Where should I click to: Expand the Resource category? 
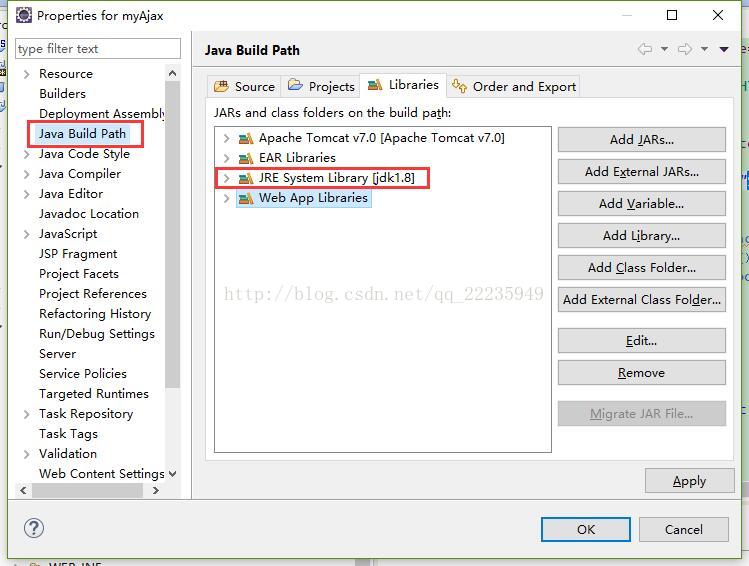point(27,74)
